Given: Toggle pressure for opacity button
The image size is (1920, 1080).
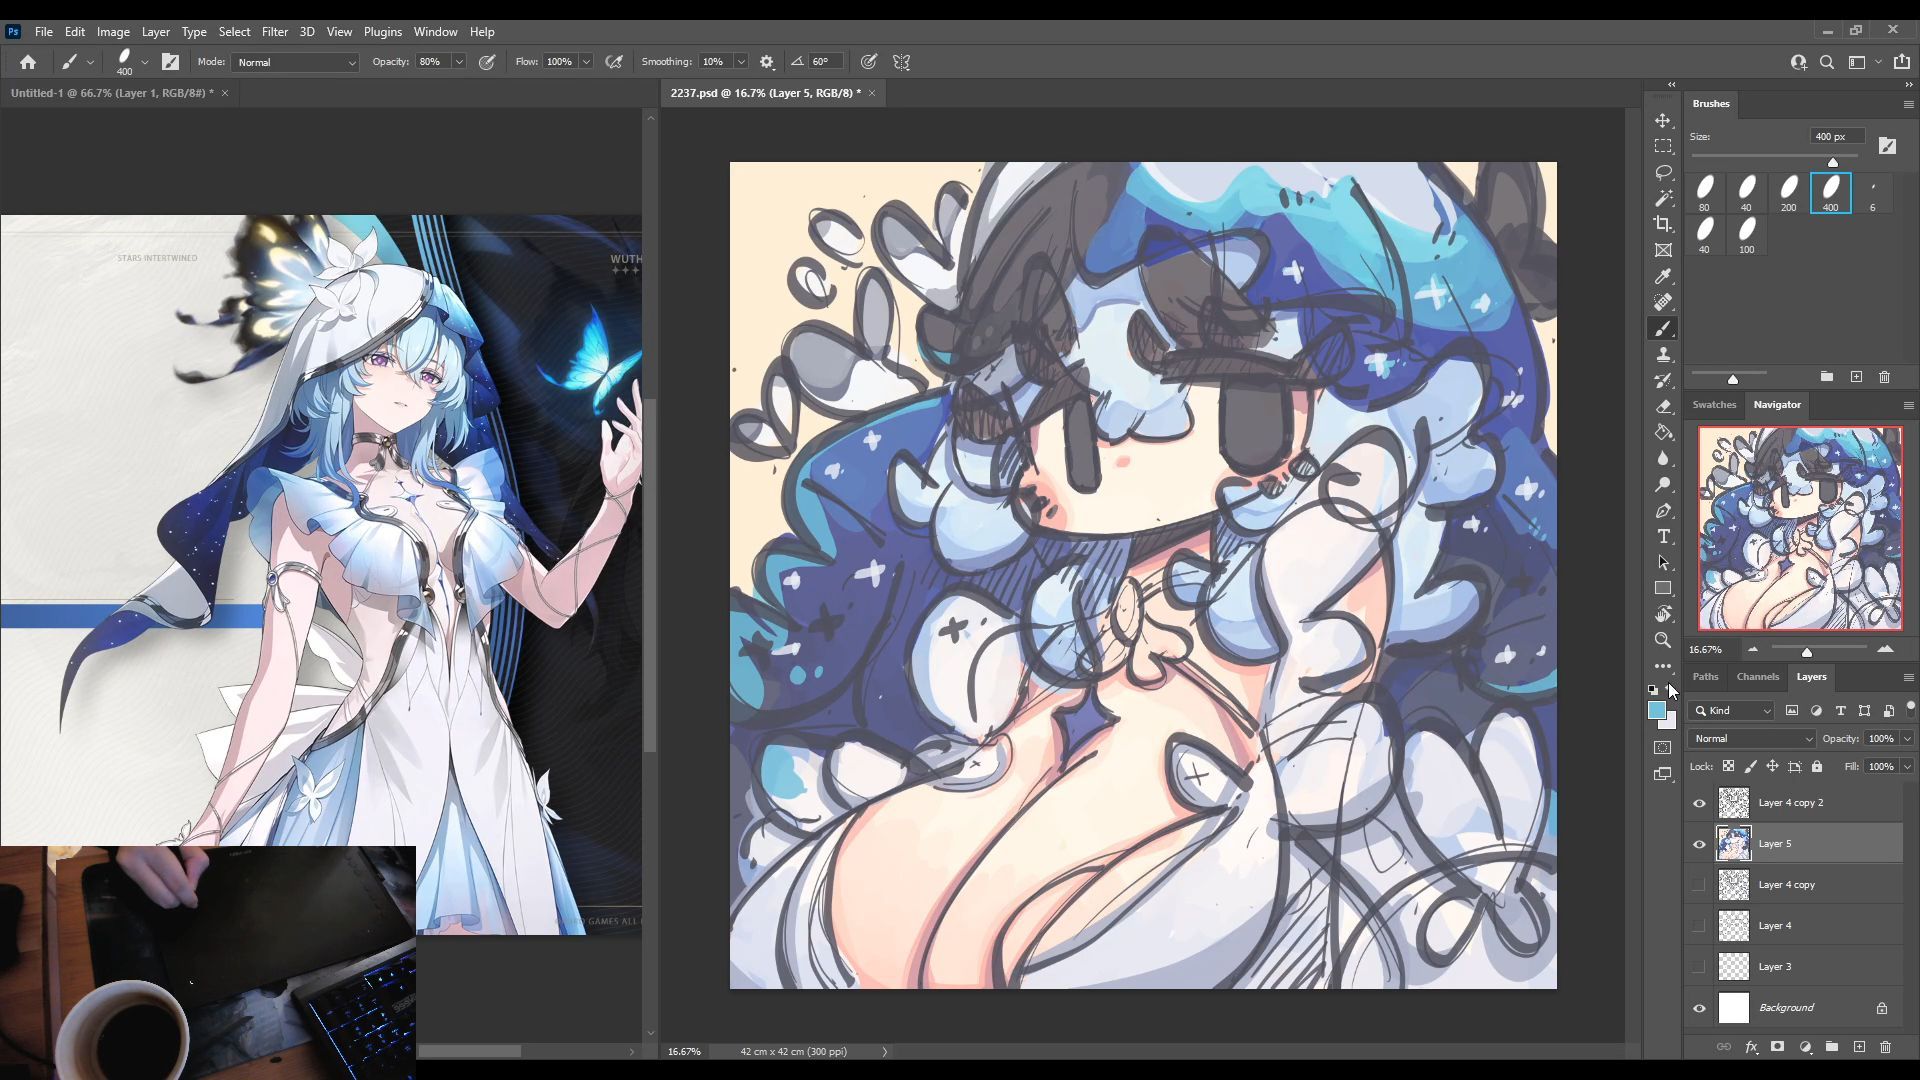Looking at the screenshot, I should 487,62.
